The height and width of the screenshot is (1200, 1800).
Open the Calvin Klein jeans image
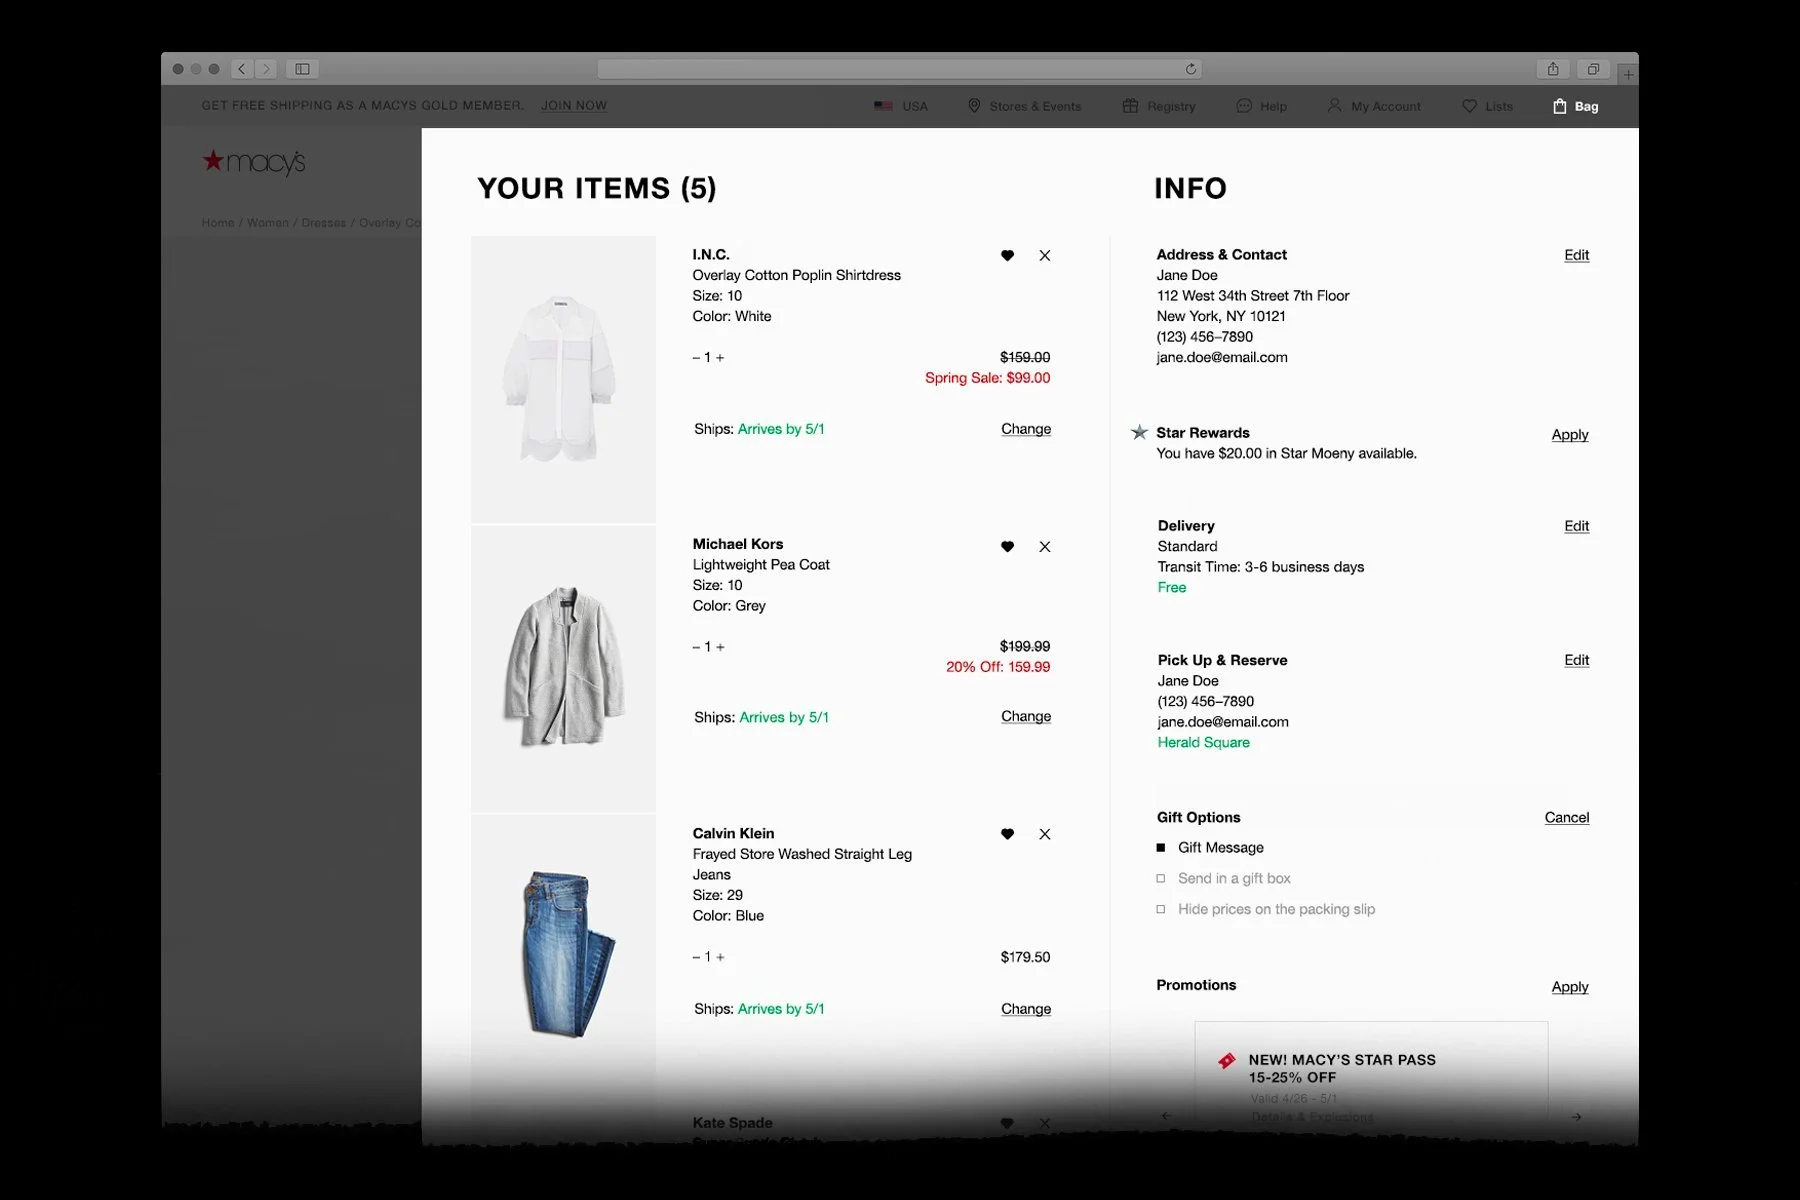[563, 958]
